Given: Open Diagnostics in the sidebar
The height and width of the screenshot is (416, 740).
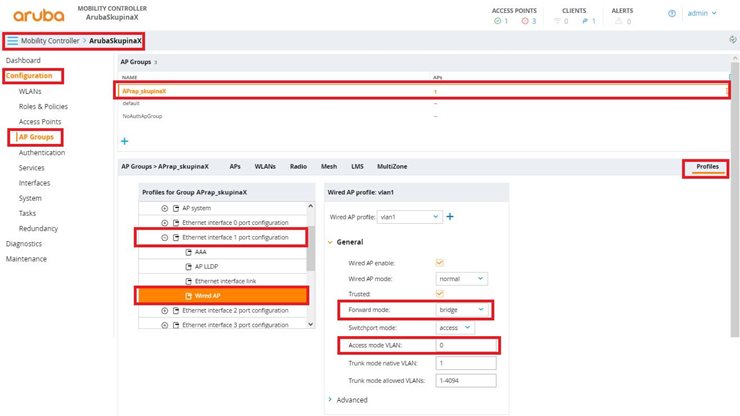Looking at the screenshot, I should (24, 244).
